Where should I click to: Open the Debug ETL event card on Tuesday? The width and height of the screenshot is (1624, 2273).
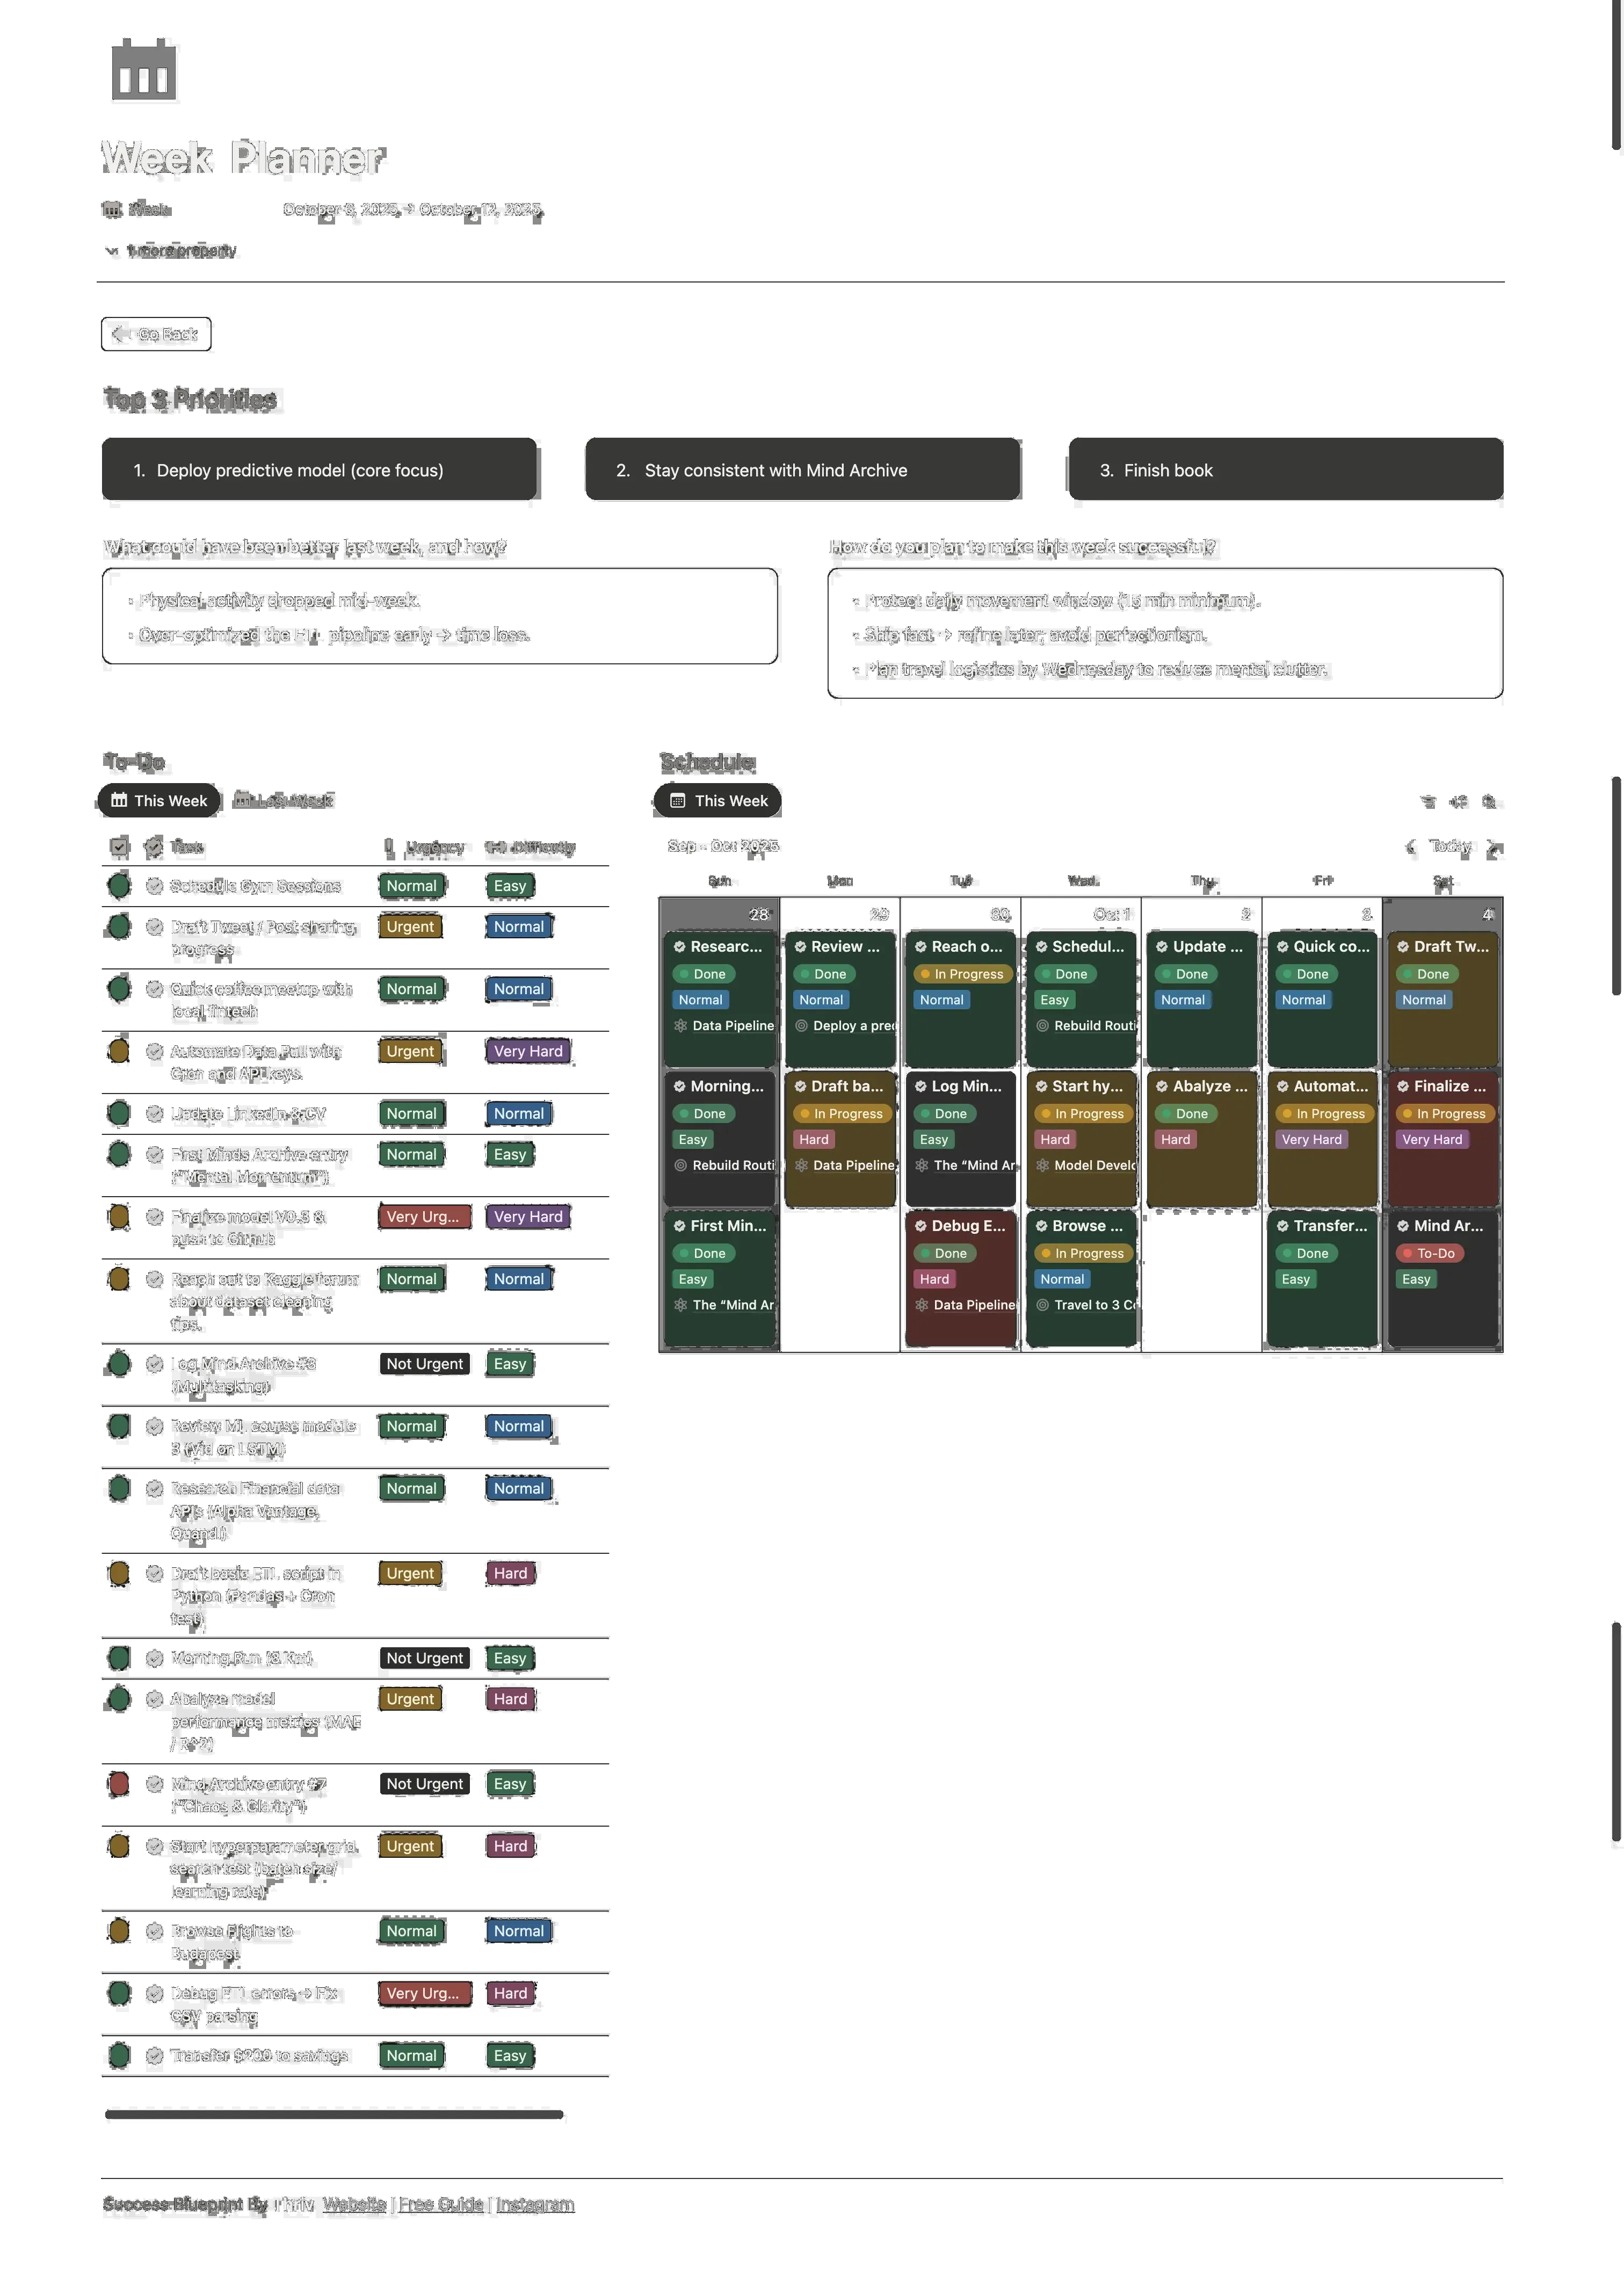click(x=960, y=1265)
